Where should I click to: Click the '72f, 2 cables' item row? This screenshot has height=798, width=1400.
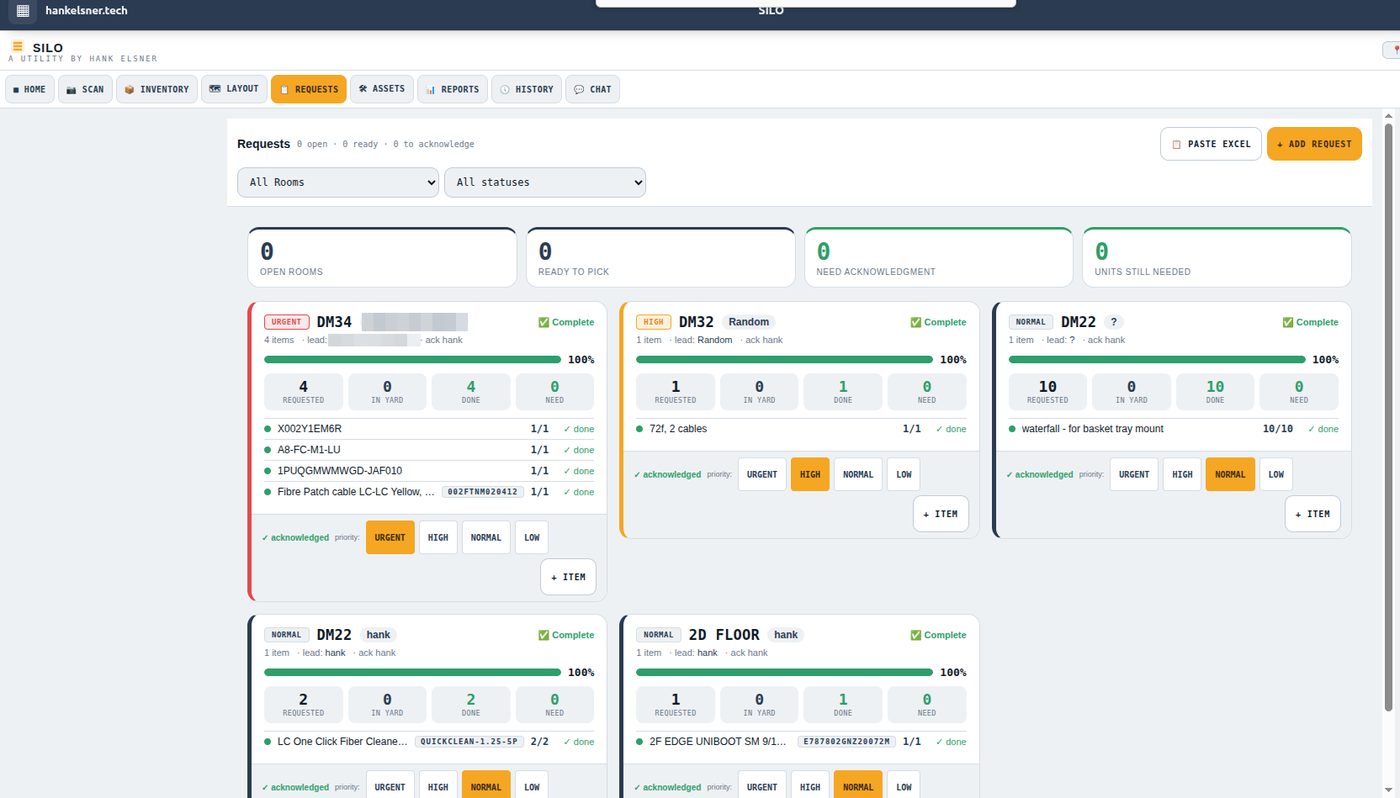tap(801, 429)
